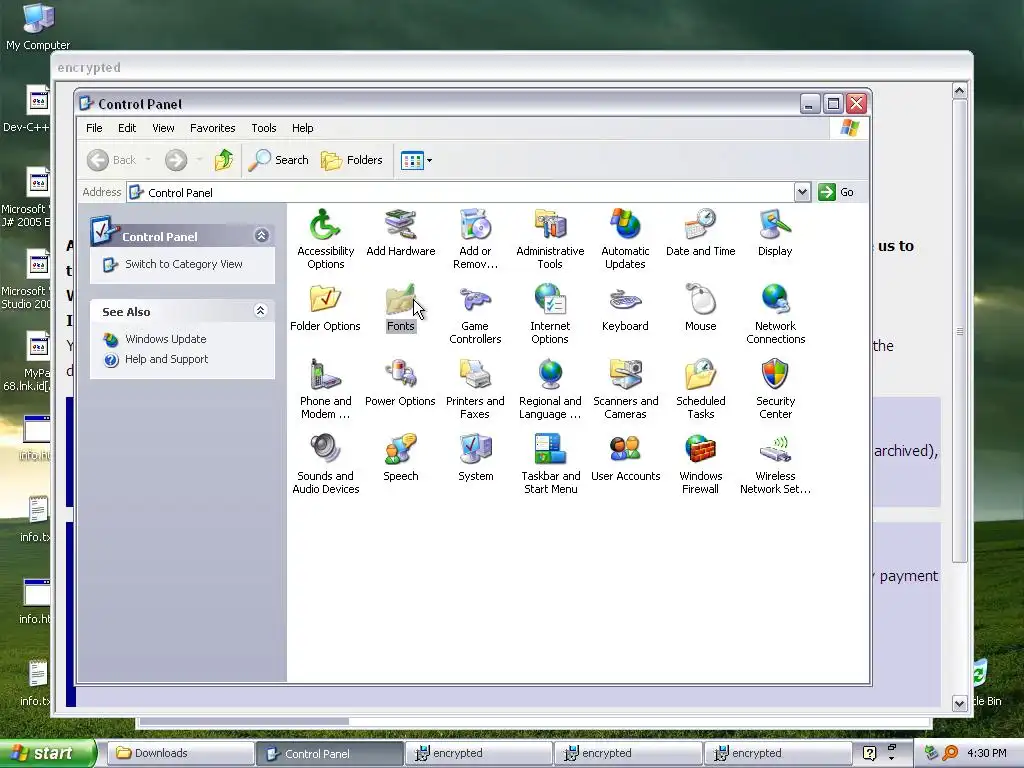Select Security Center shield icon
The height and width of the screenshot is (768, 1024).
[775, 389]
